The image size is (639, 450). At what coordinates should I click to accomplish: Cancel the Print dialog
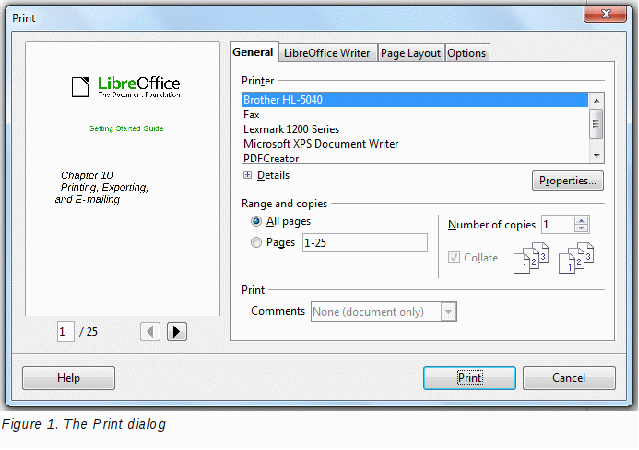(569, 378)
